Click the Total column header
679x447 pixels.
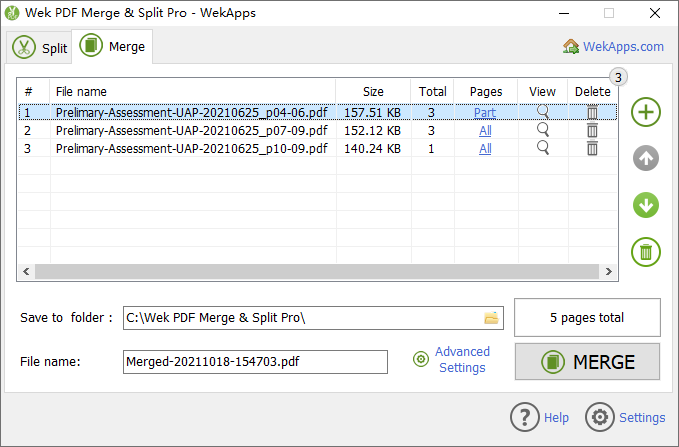432,91
